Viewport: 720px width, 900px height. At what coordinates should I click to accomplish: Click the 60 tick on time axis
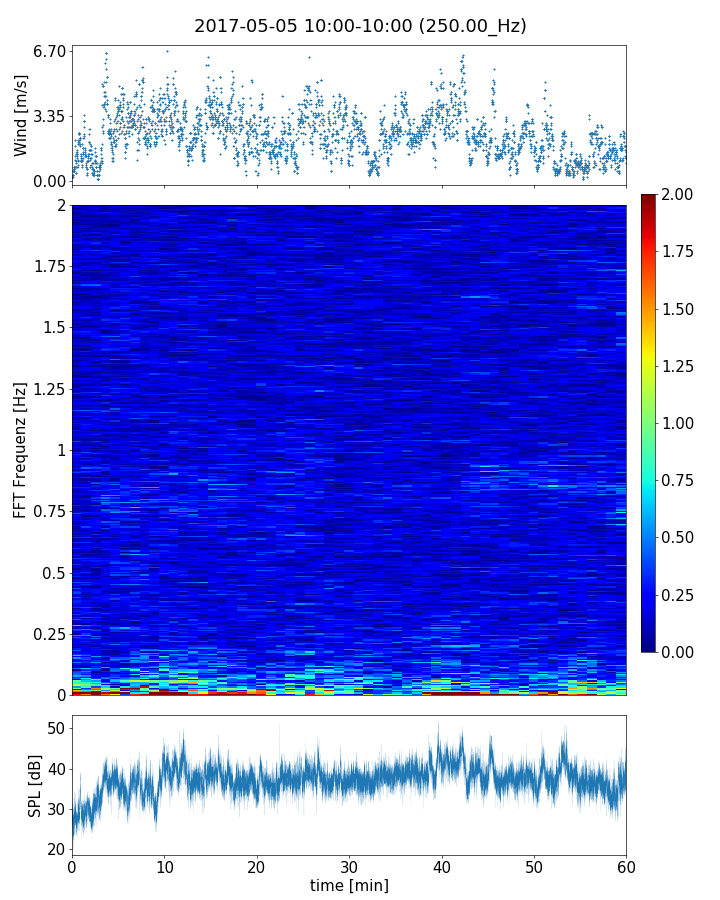(626, 866)
